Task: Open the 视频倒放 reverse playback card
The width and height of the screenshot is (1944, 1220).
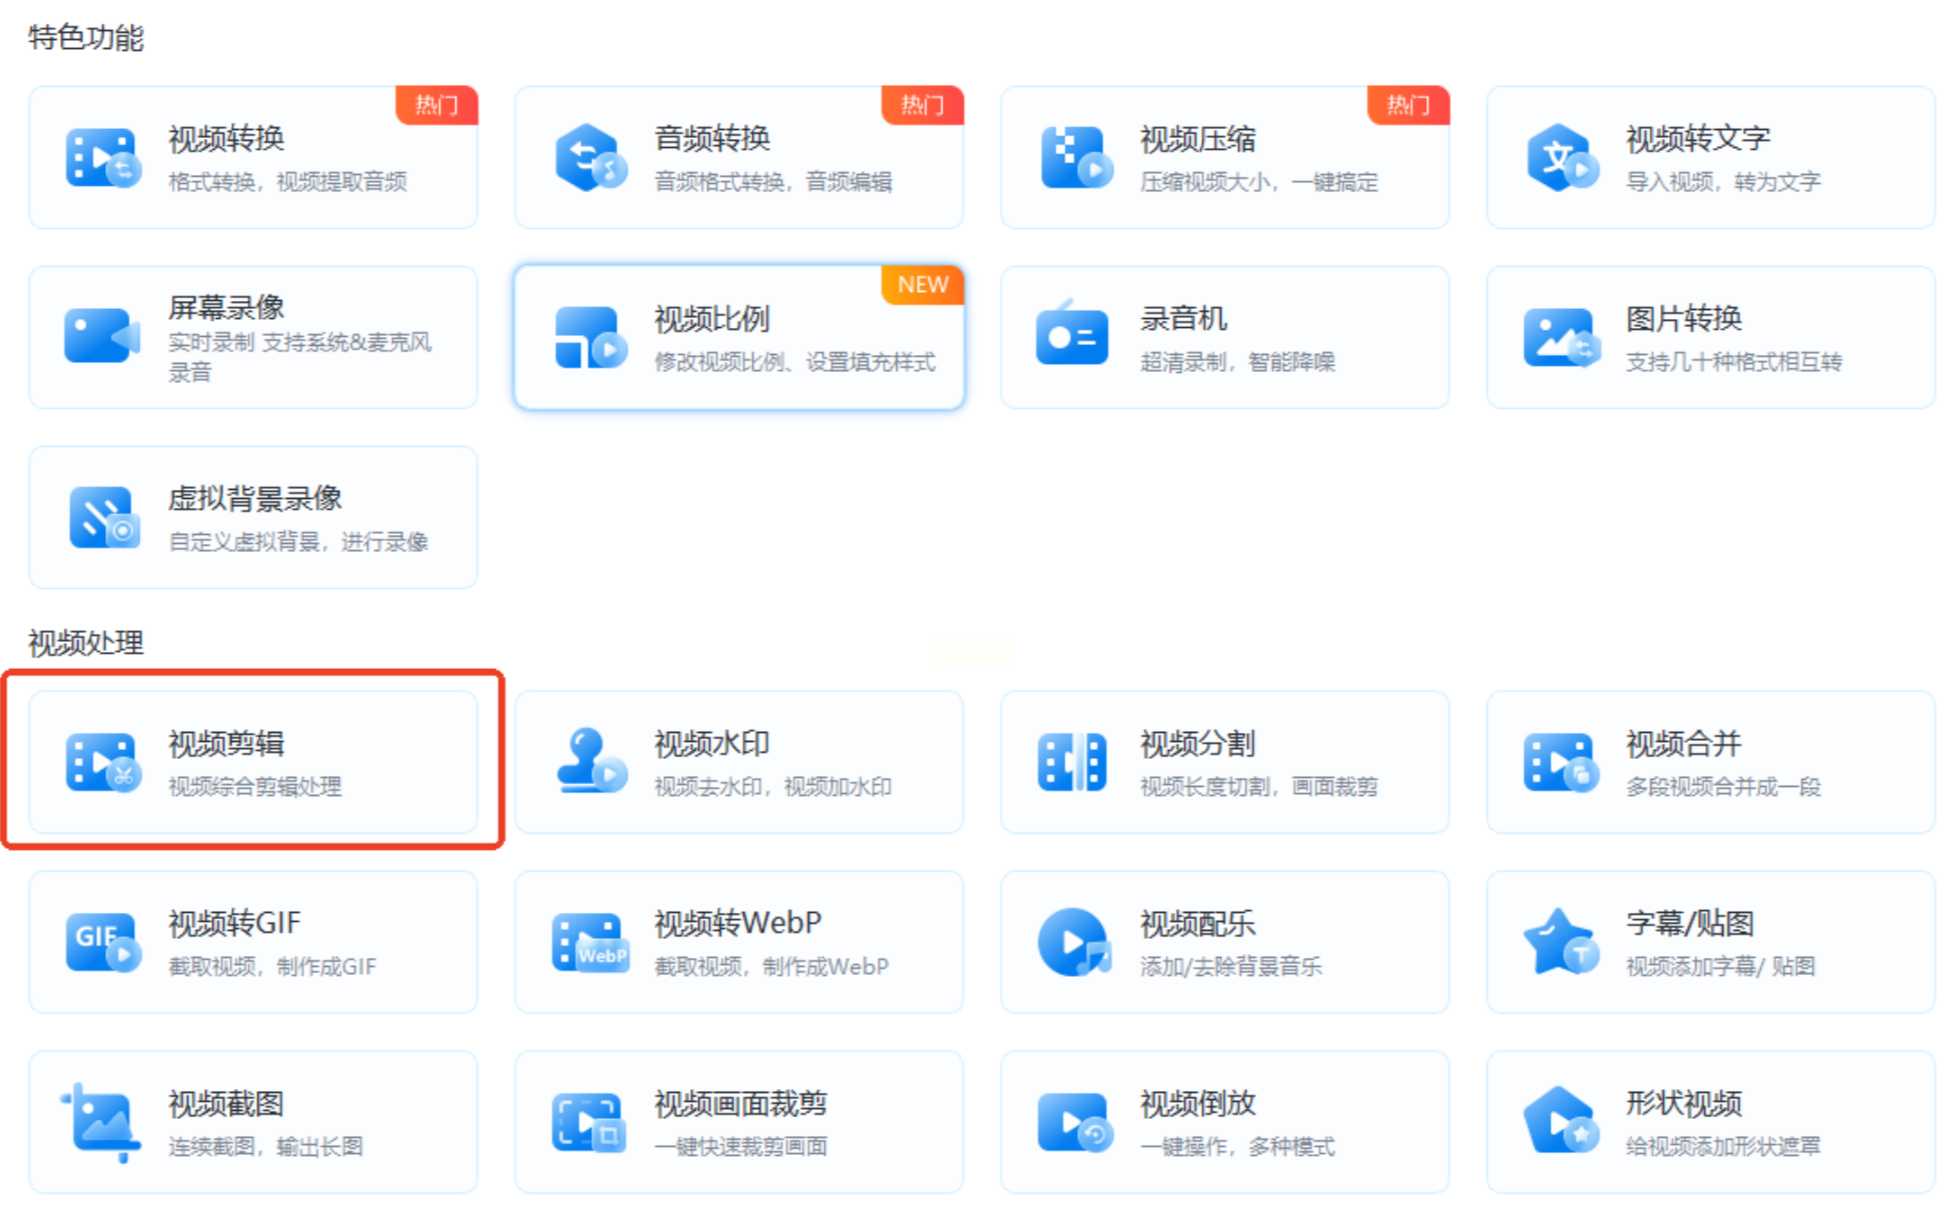Action: 1224,1122
